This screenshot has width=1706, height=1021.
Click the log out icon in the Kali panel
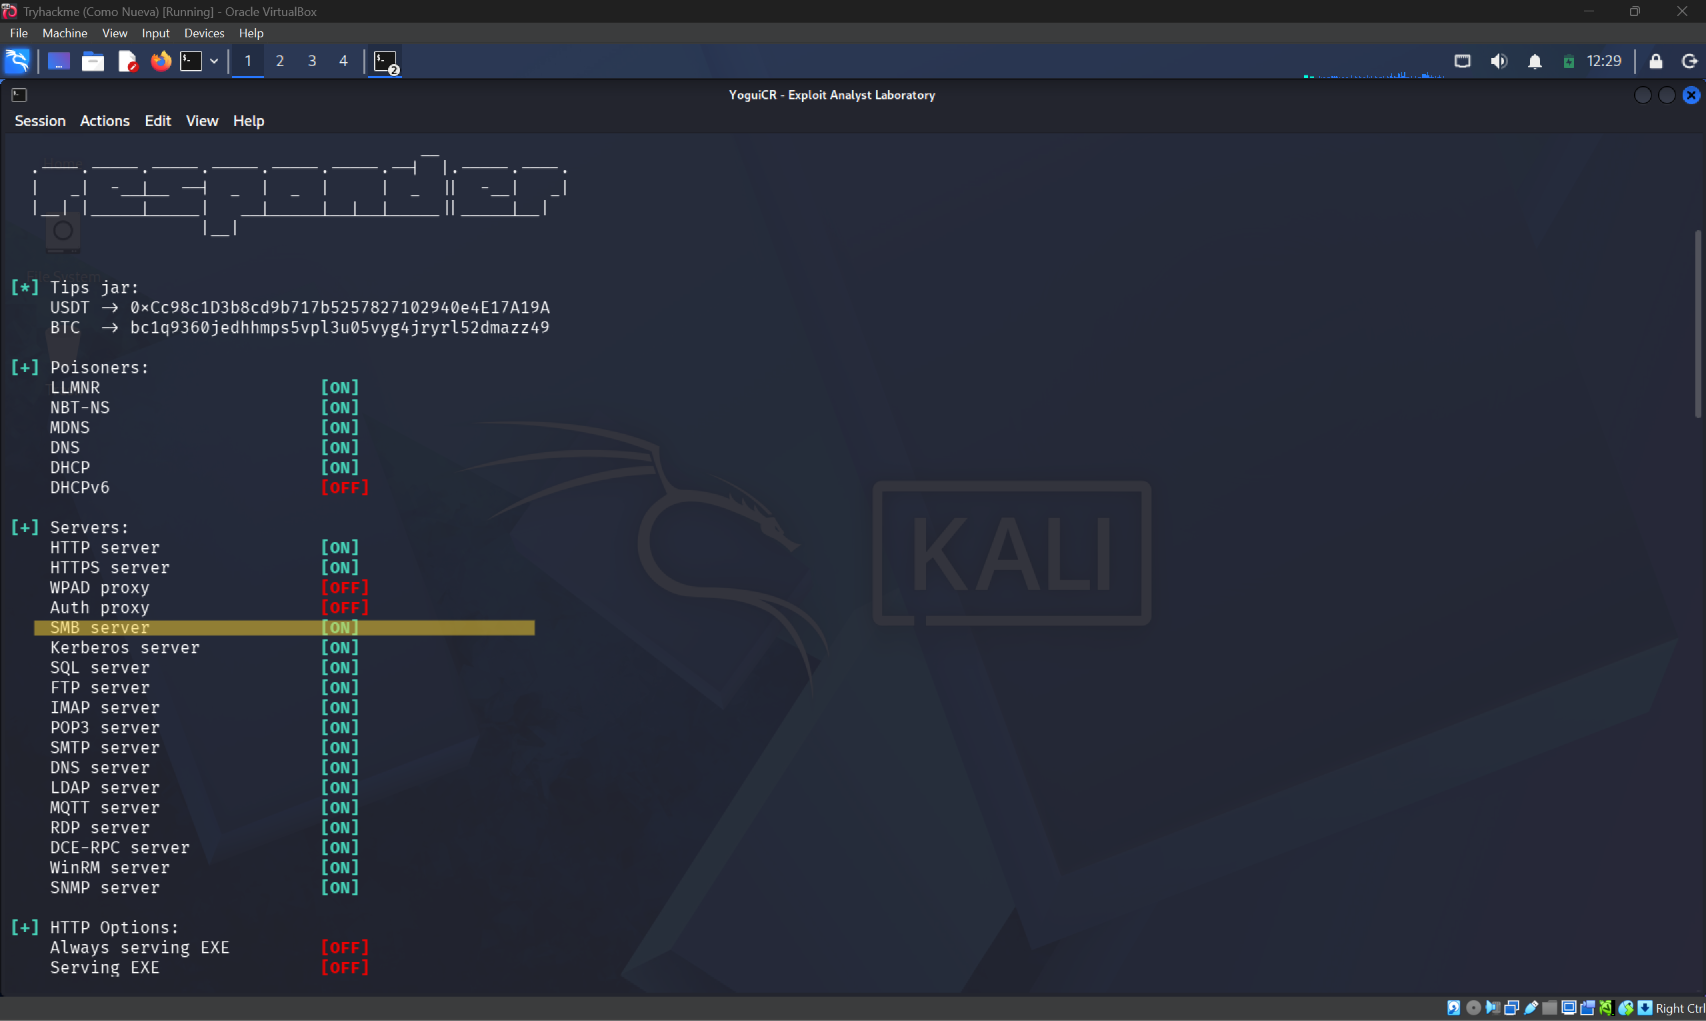pos(1690,61)
